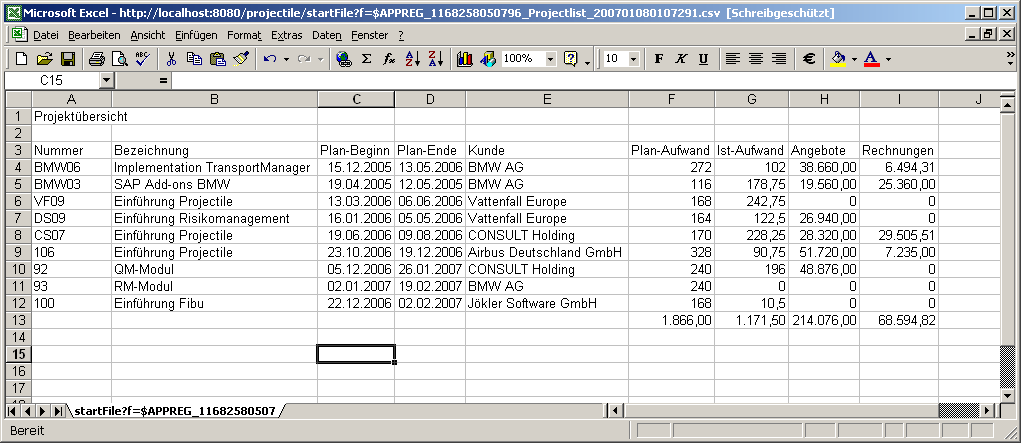This screenshot has height=443, width=1021.
Task: Open the zoom 100% dropdown
Action: (551, 59)
